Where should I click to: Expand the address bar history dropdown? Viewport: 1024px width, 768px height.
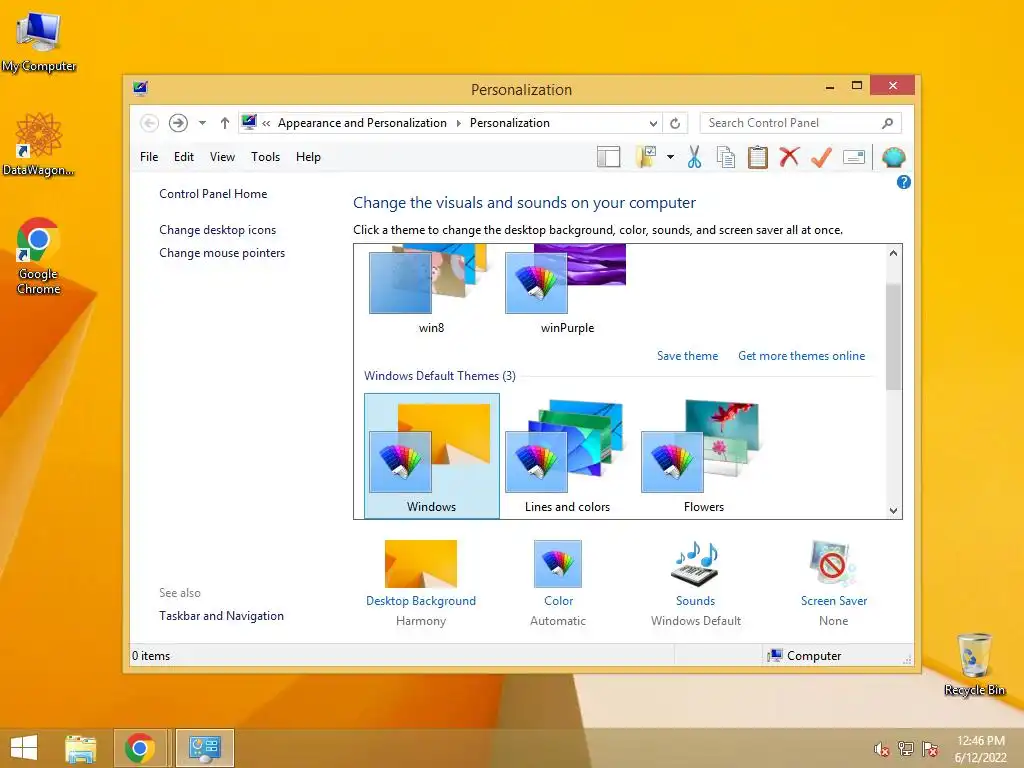point(653,123)
